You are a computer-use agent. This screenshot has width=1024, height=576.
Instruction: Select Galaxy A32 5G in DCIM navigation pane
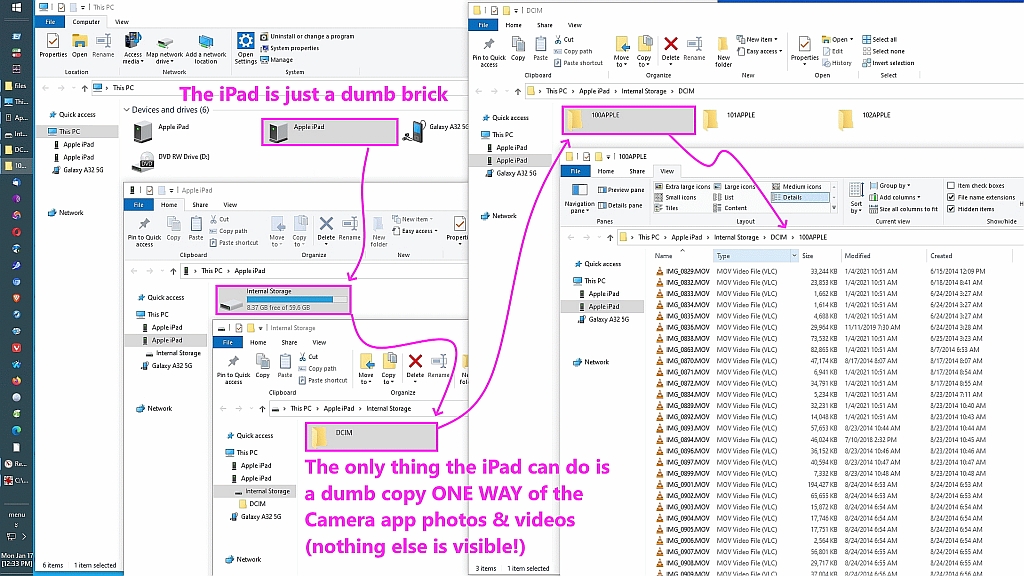pos(511,173)
